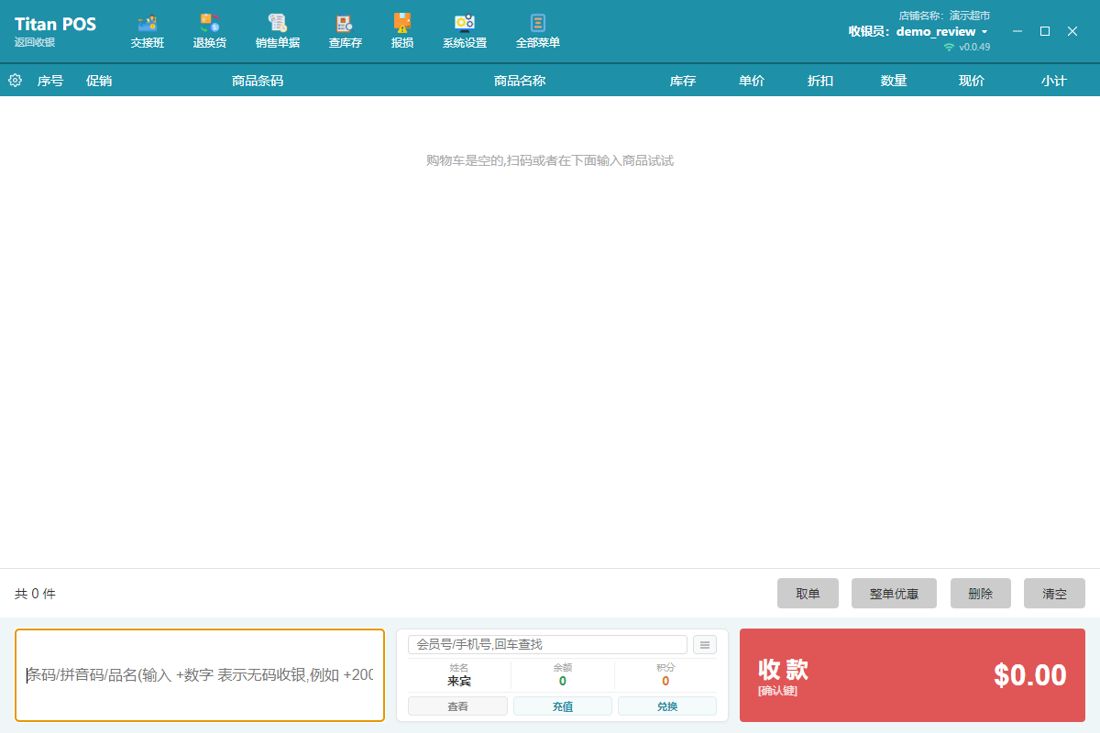Focus the barcode/pinyin product input field
1100x733 pixels.
point(200,675)
